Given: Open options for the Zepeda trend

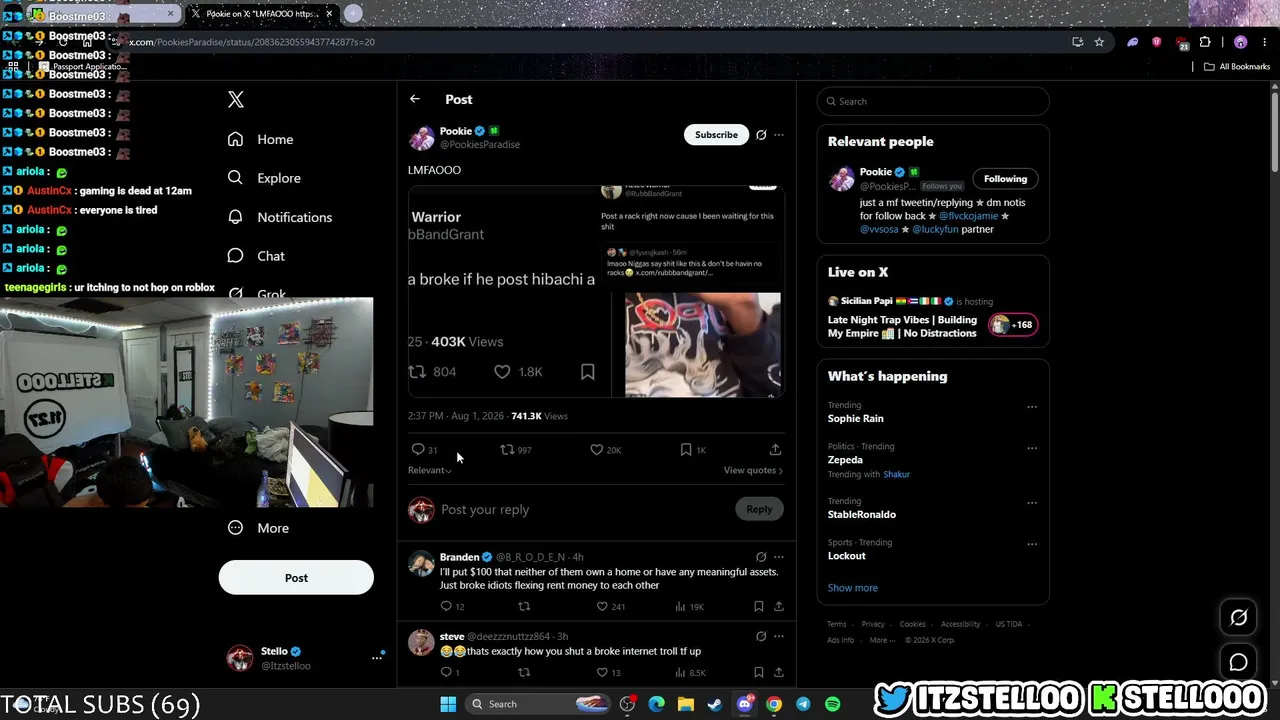Looking at the screenshot, I should pyautogui.click(x=1032, y=448).
